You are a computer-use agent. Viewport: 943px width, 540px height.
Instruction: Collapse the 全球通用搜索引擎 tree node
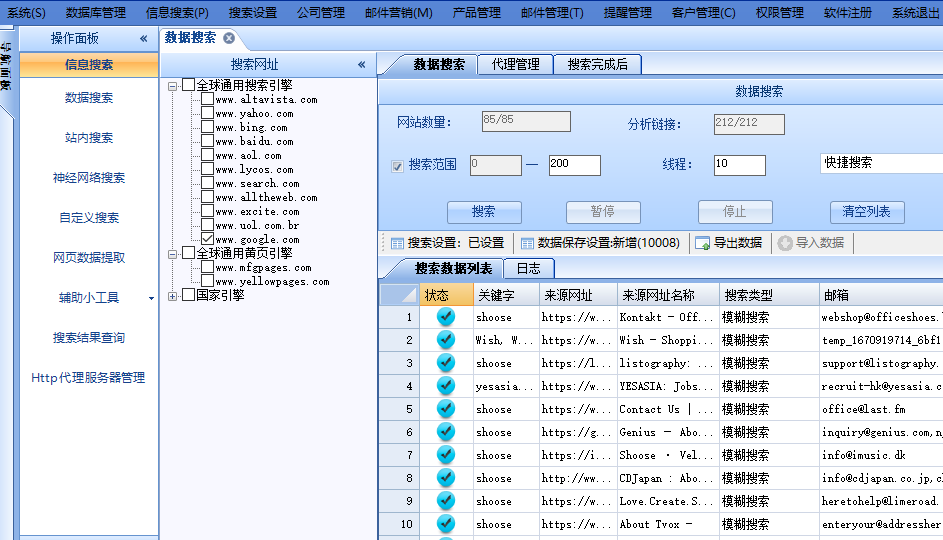click(x=173, y=86)
